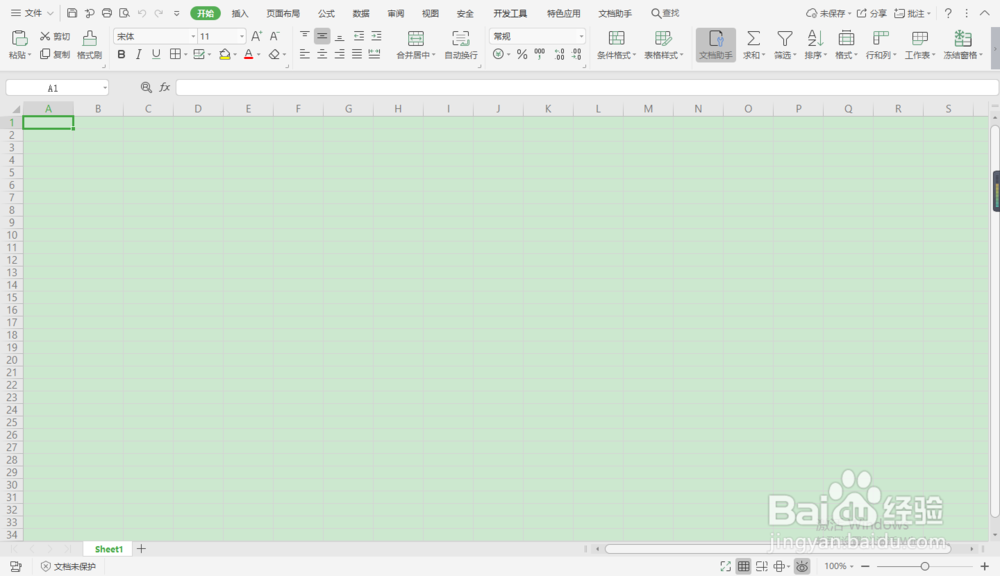Click the Unsaved (未保存) cloud button
Viewport: 1000px width, 576px height.
(x=828, y=13)
